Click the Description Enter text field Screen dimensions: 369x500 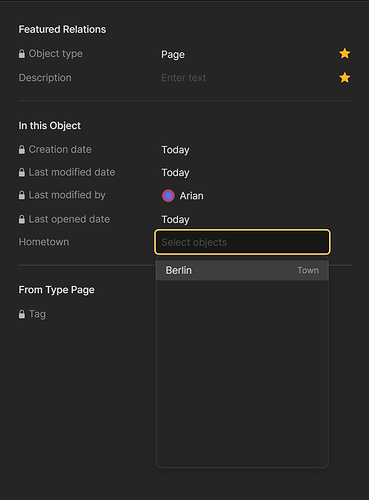[x=184, y=78]
